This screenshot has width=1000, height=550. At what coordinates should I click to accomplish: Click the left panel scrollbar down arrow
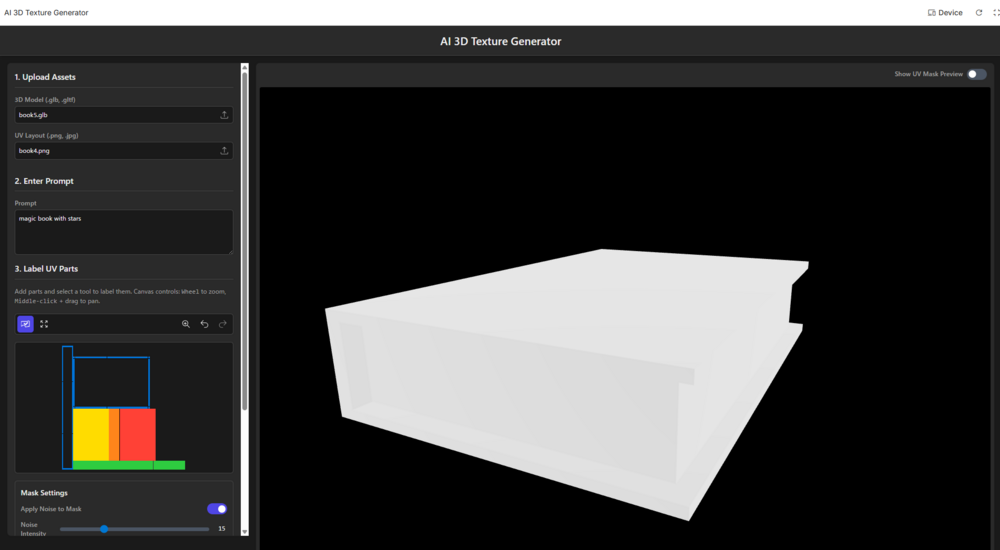click(x=244, y=532)
